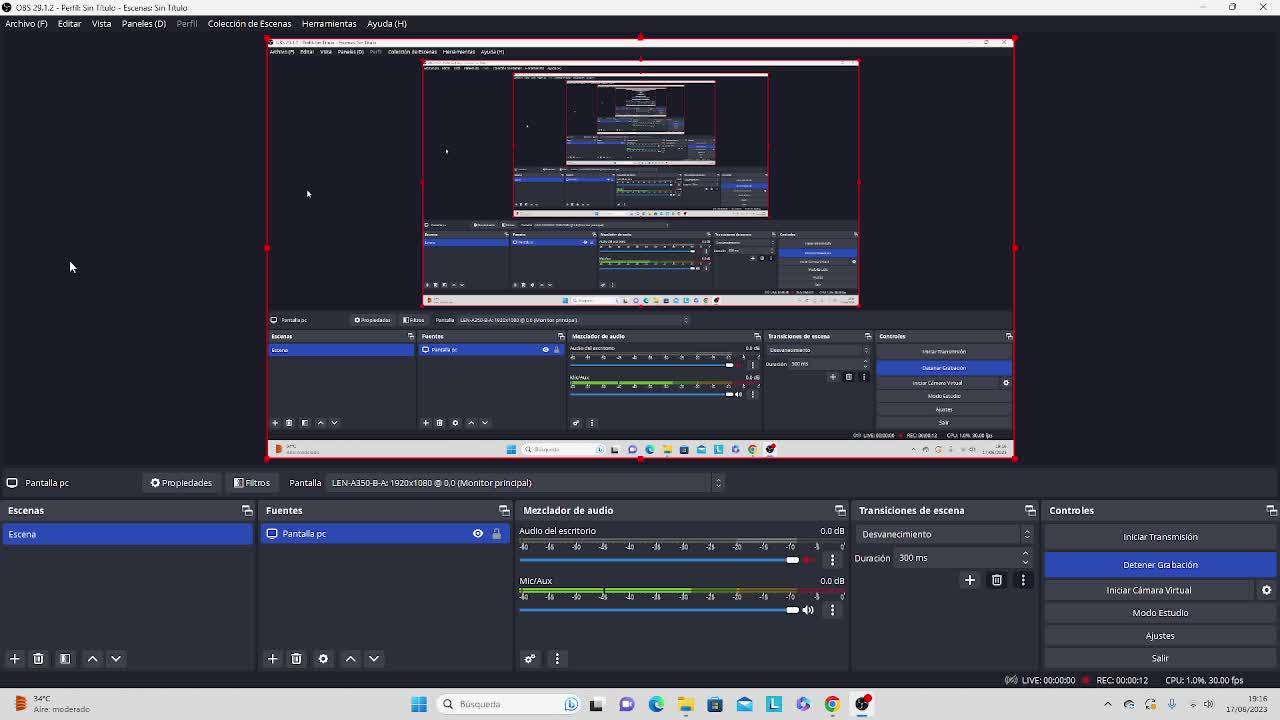This screenshot has height=720, width=1280.
Task: Open source properties gear in Fuentes toolbar
Action: (323, 659)
